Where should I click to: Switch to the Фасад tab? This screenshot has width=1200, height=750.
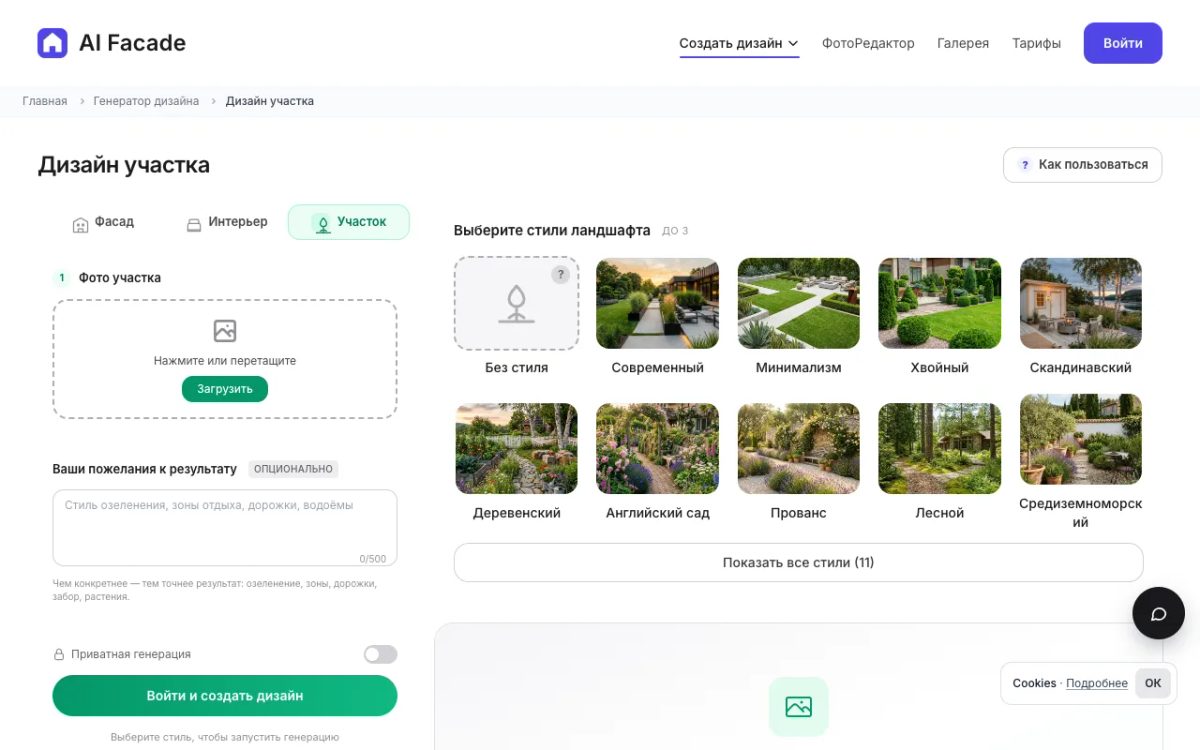(103, 222)
